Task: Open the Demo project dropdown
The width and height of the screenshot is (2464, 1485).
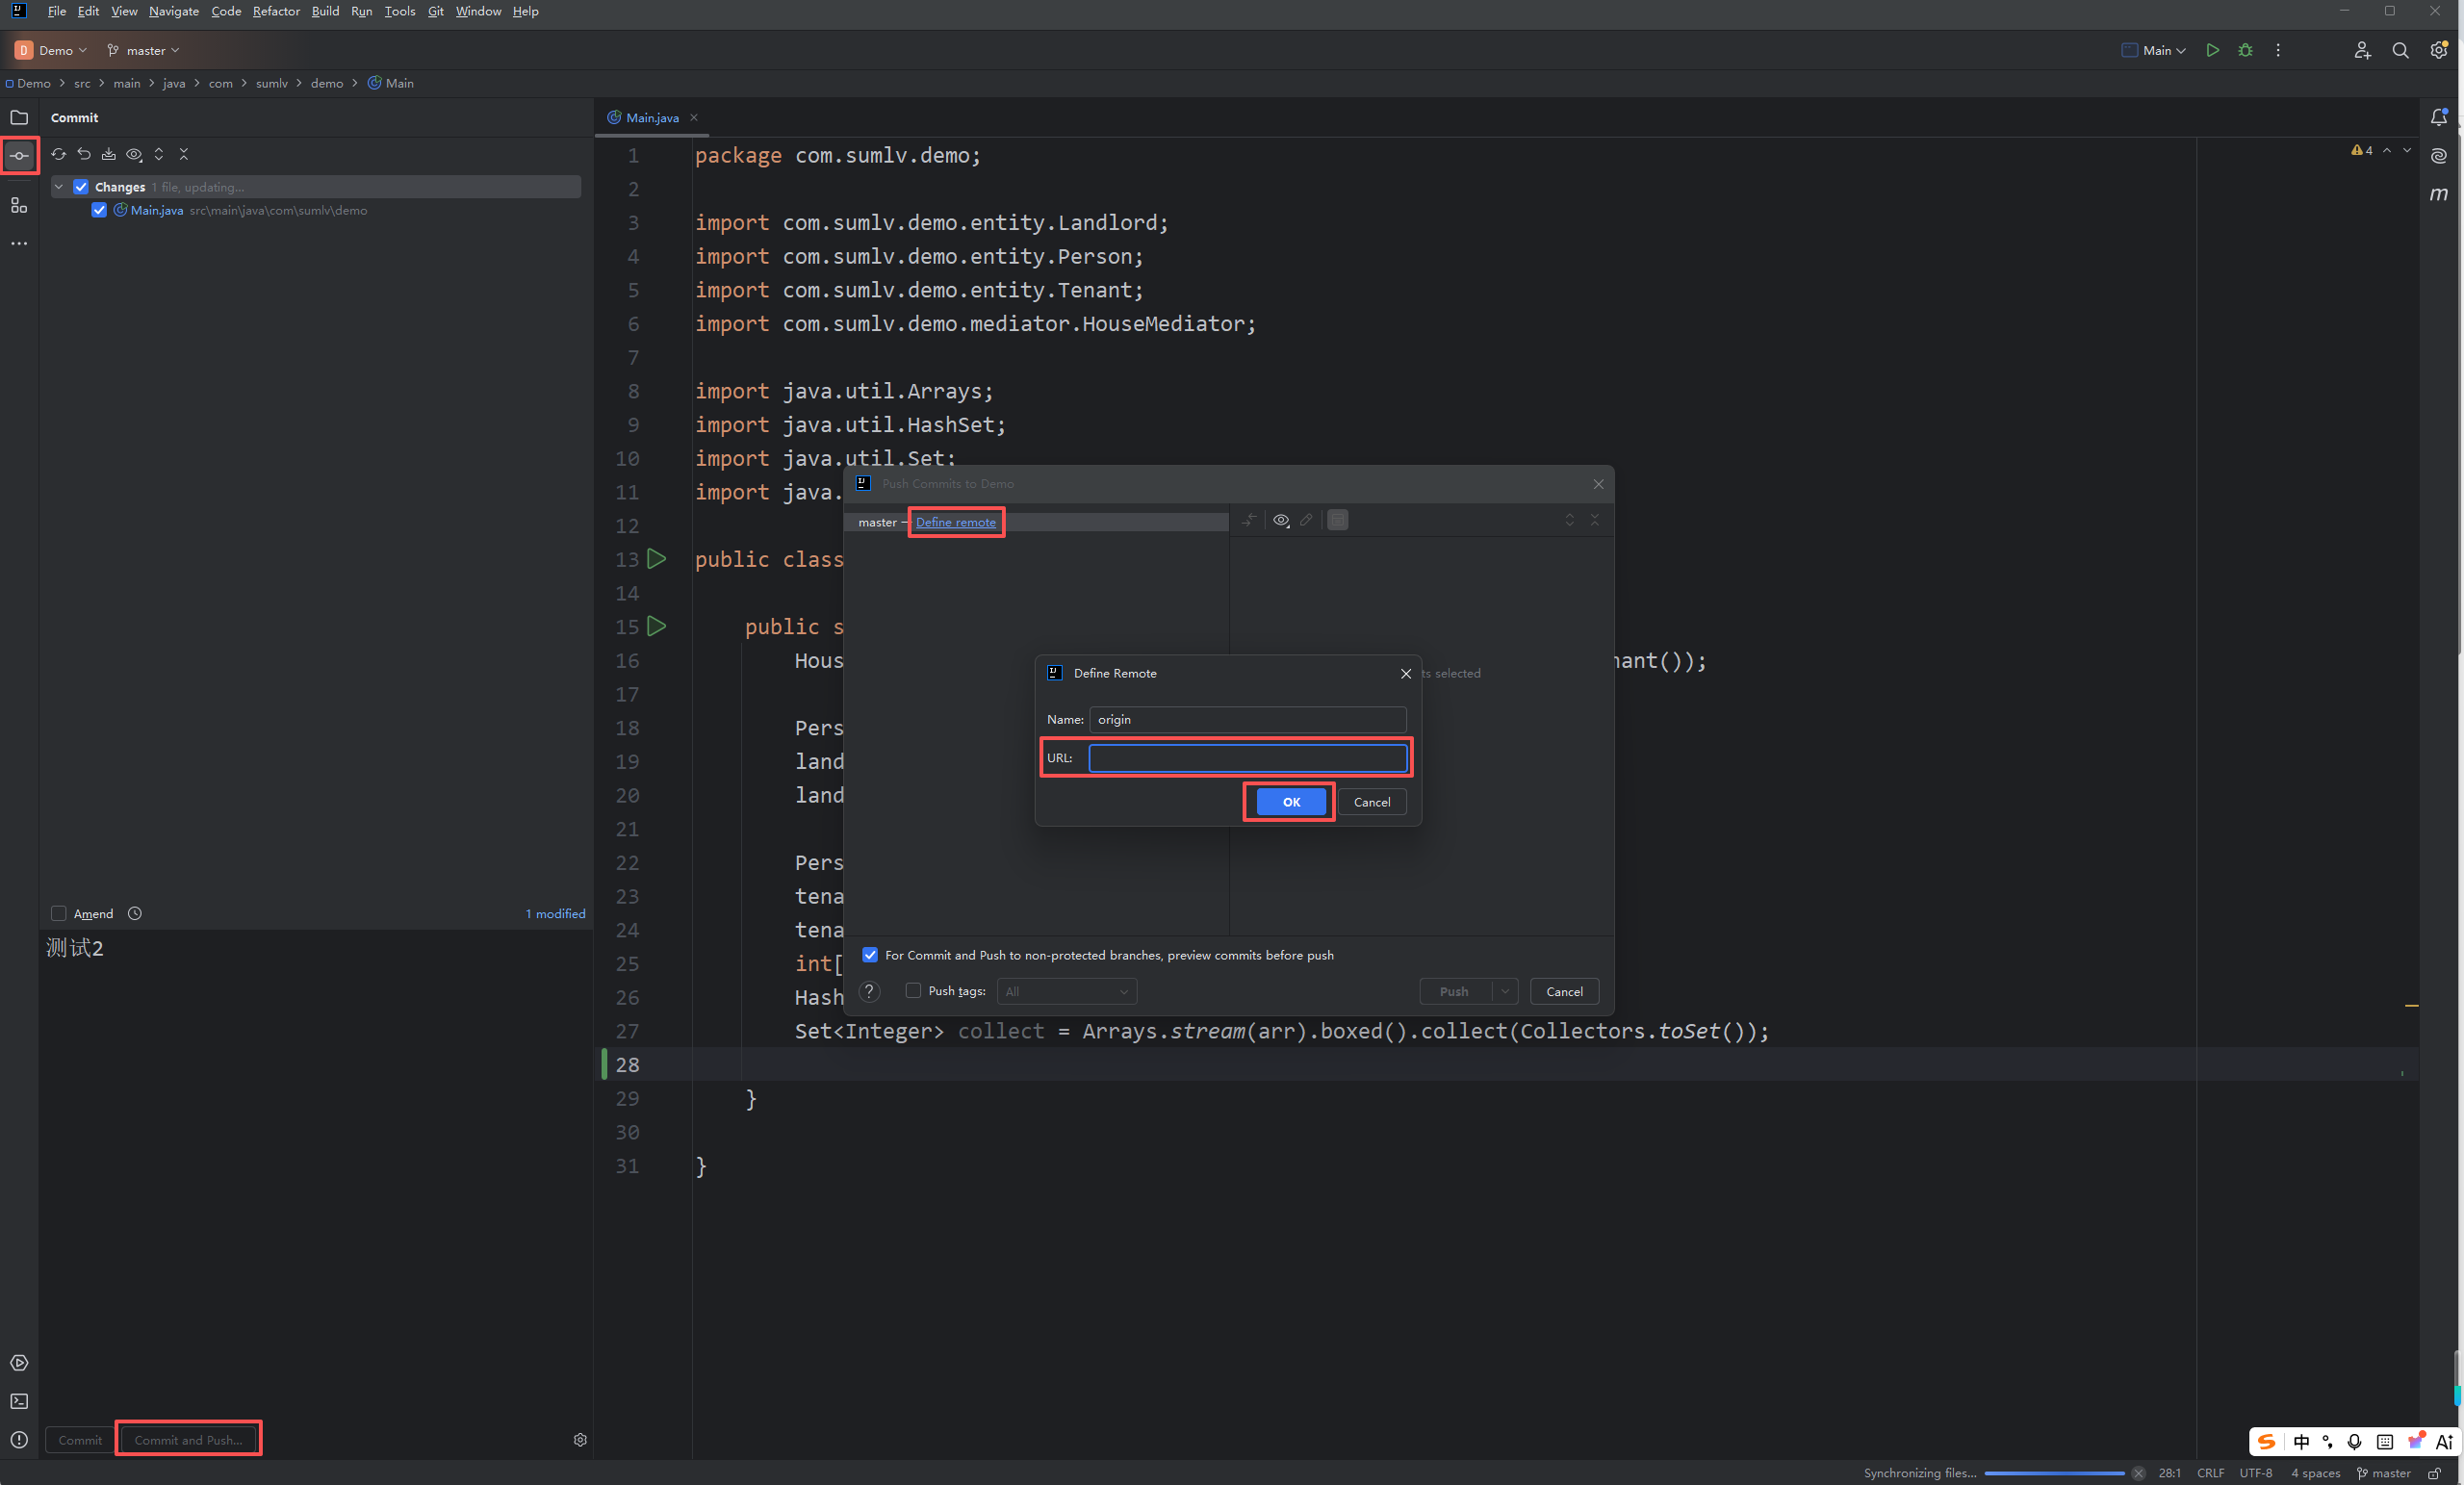Action: click(x=51, y=50)
